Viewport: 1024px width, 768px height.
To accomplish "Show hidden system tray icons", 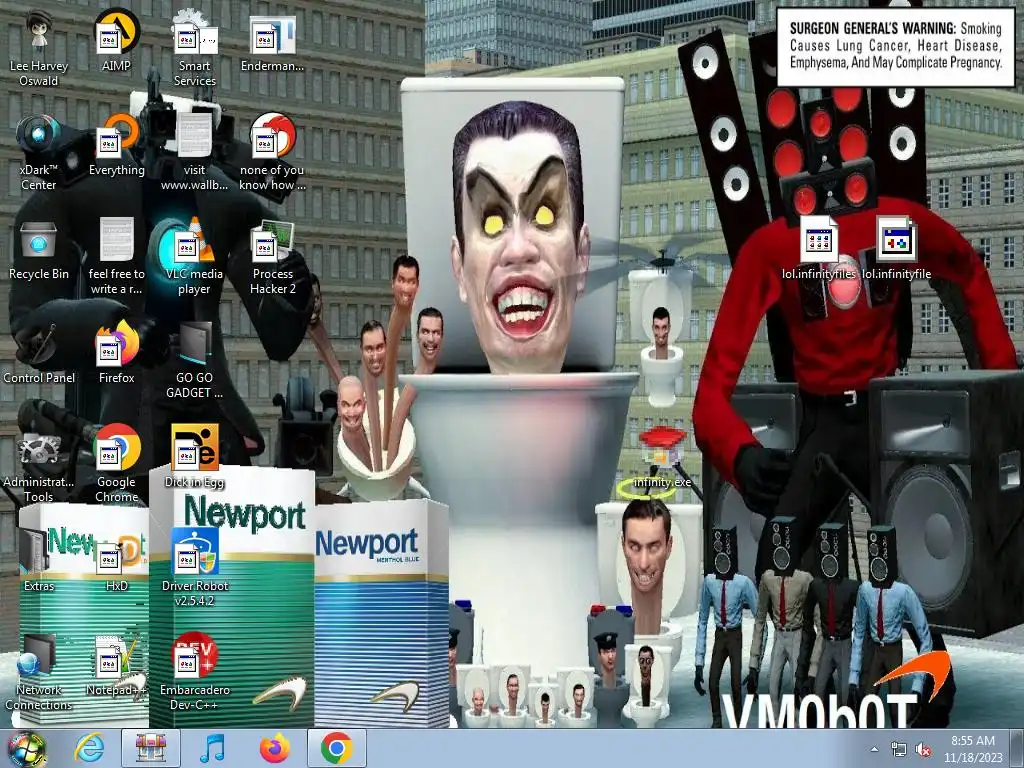I will click(x=874, y=749).
